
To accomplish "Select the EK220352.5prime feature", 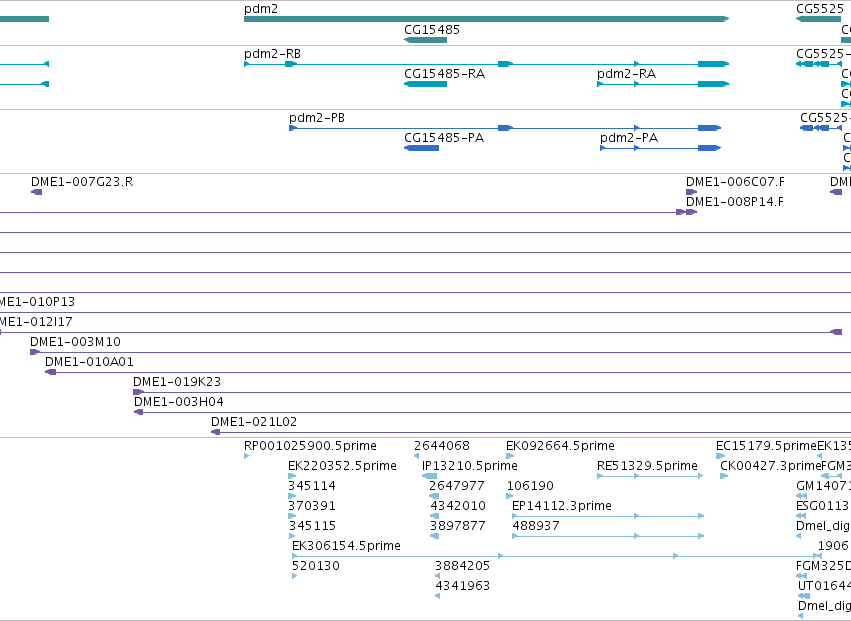I will pos(293,476).
